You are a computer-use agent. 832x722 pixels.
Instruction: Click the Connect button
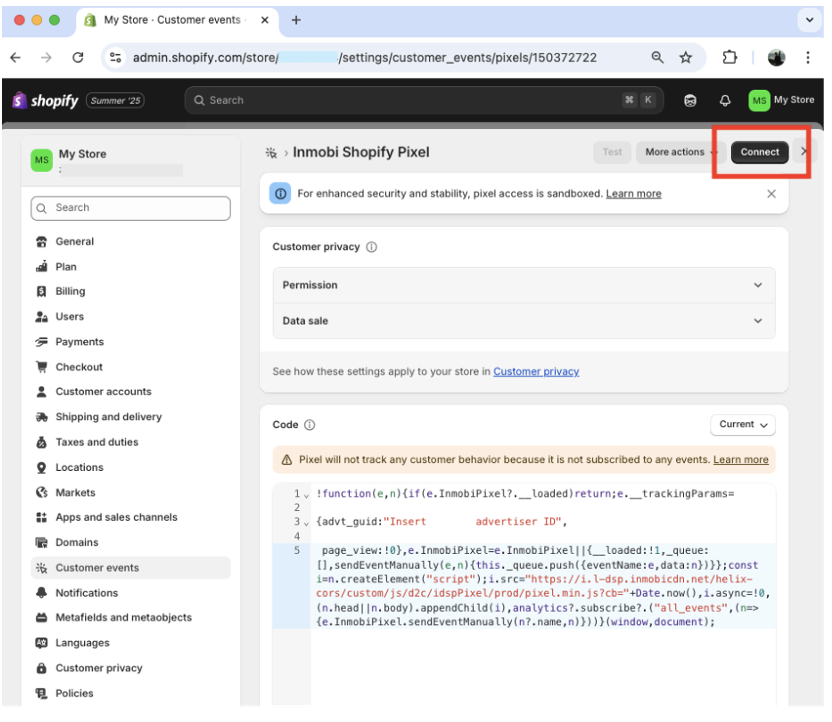759,152
